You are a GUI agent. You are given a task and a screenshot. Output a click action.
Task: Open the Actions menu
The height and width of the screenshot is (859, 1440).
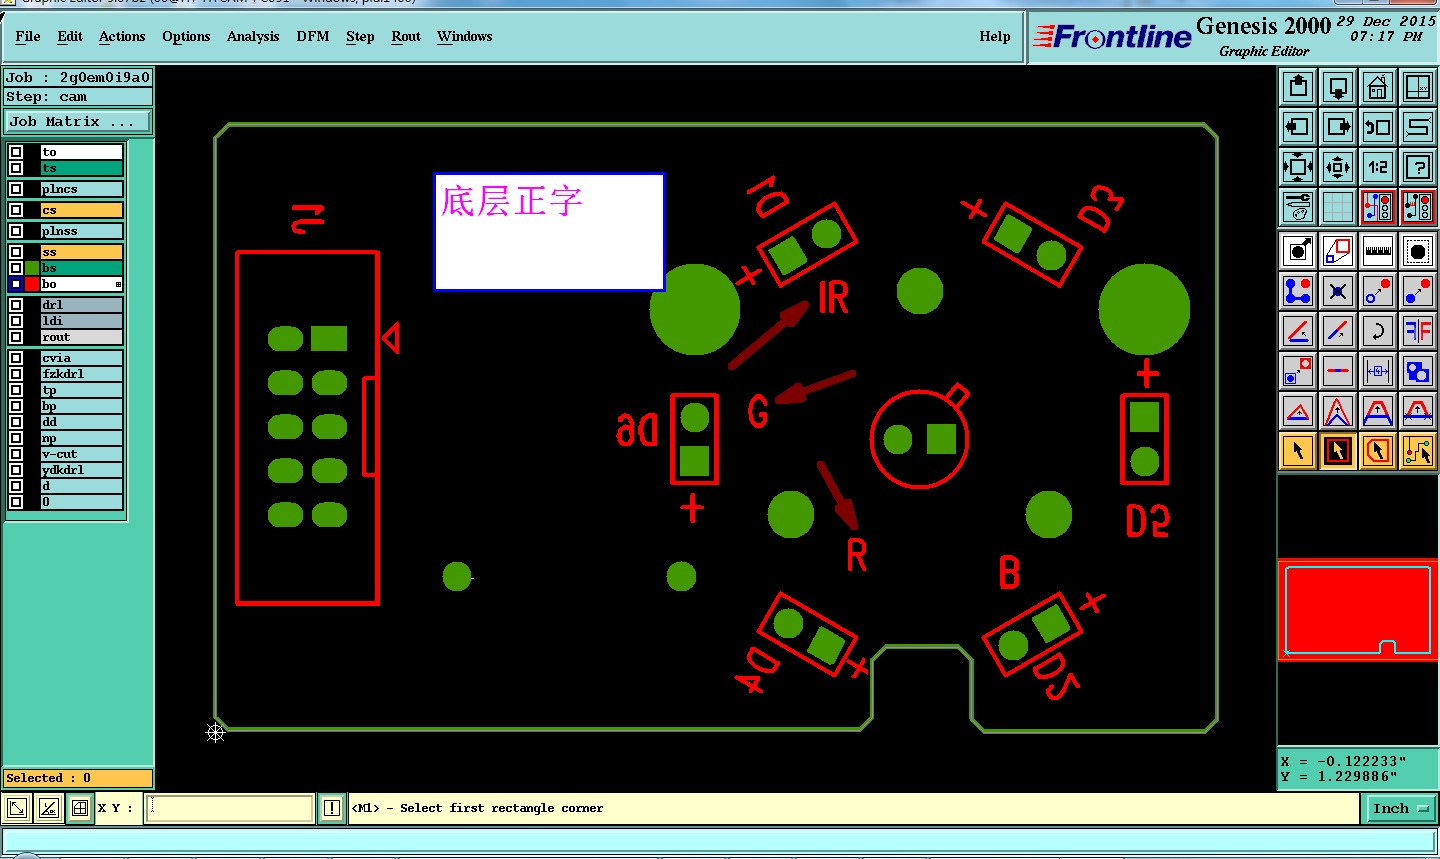122,36
